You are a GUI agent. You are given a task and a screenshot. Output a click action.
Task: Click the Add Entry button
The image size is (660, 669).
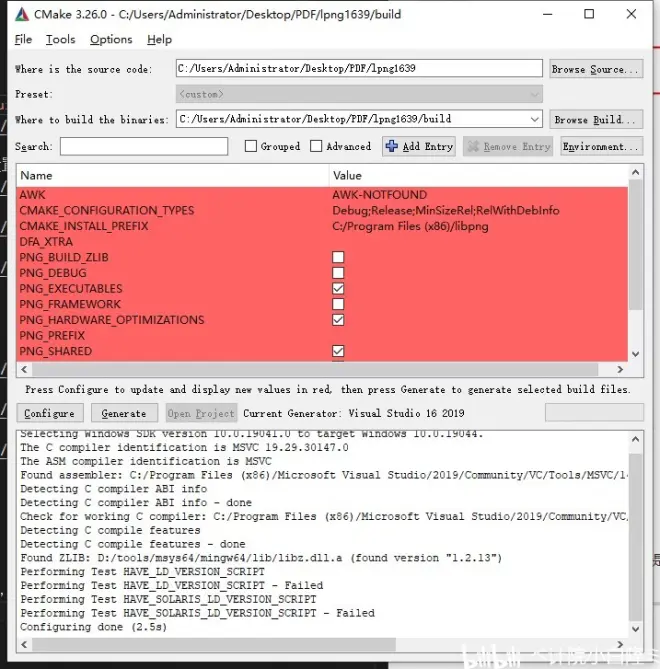coord(419,146)
